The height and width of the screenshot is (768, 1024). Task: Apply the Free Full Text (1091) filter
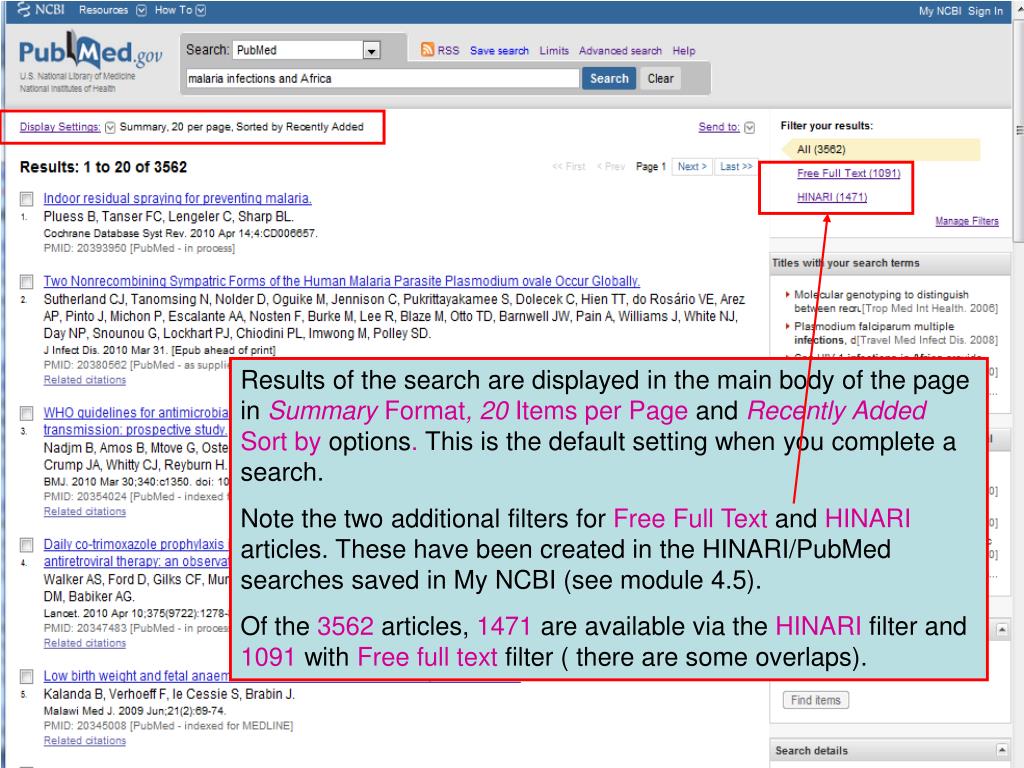click(x=848, y=173)
